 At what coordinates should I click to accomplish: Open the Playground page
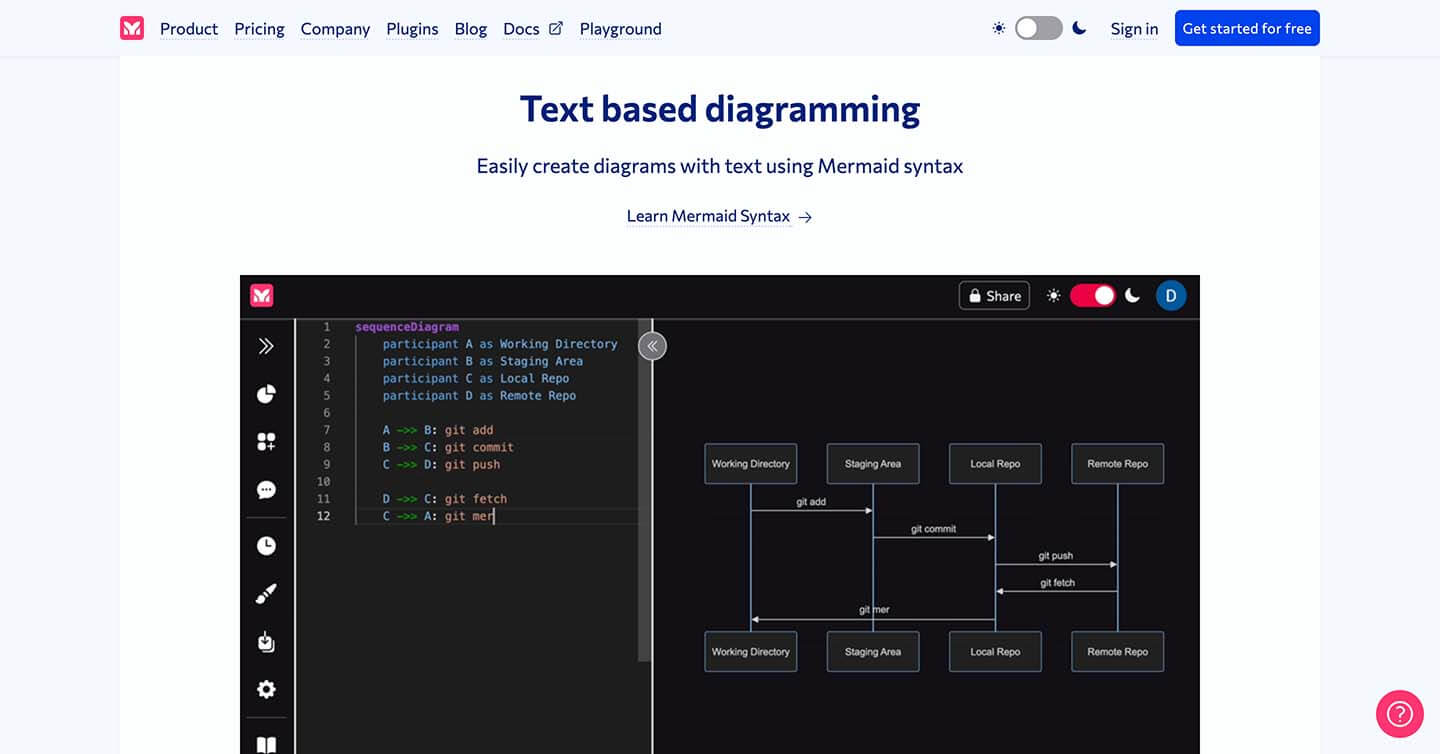tap(620, 29)
